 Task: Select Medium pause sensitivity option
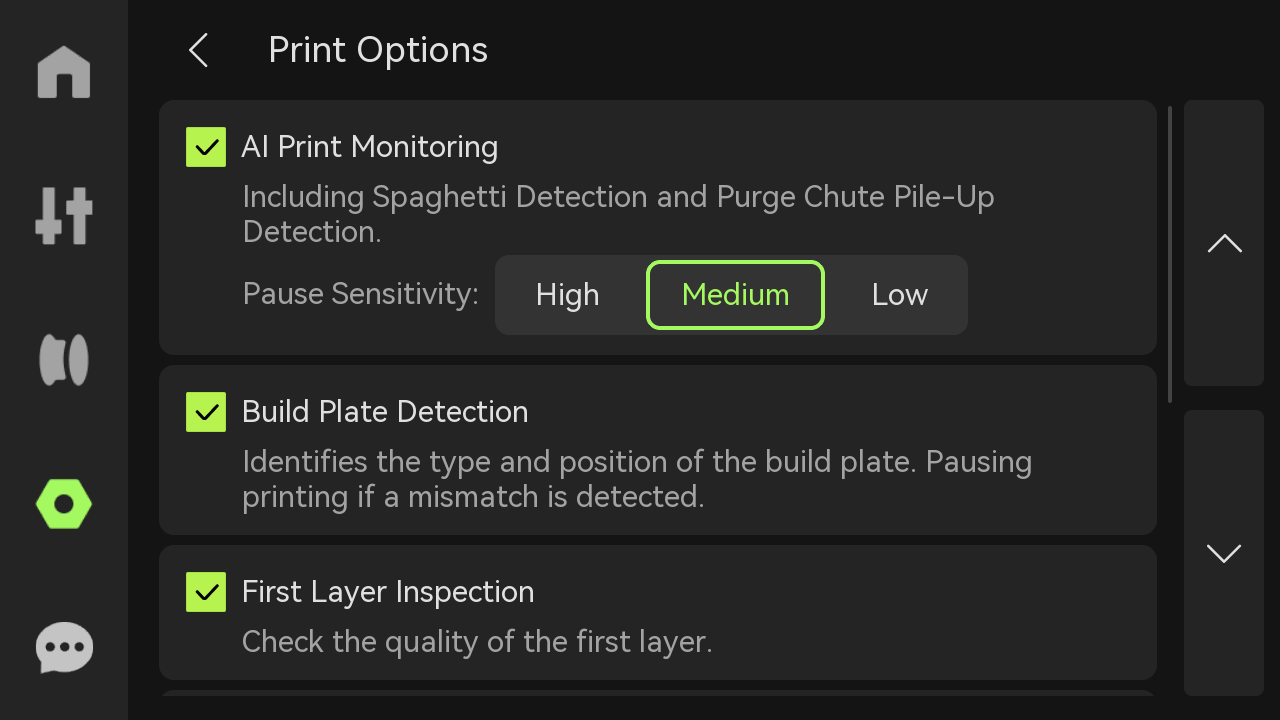735,295
